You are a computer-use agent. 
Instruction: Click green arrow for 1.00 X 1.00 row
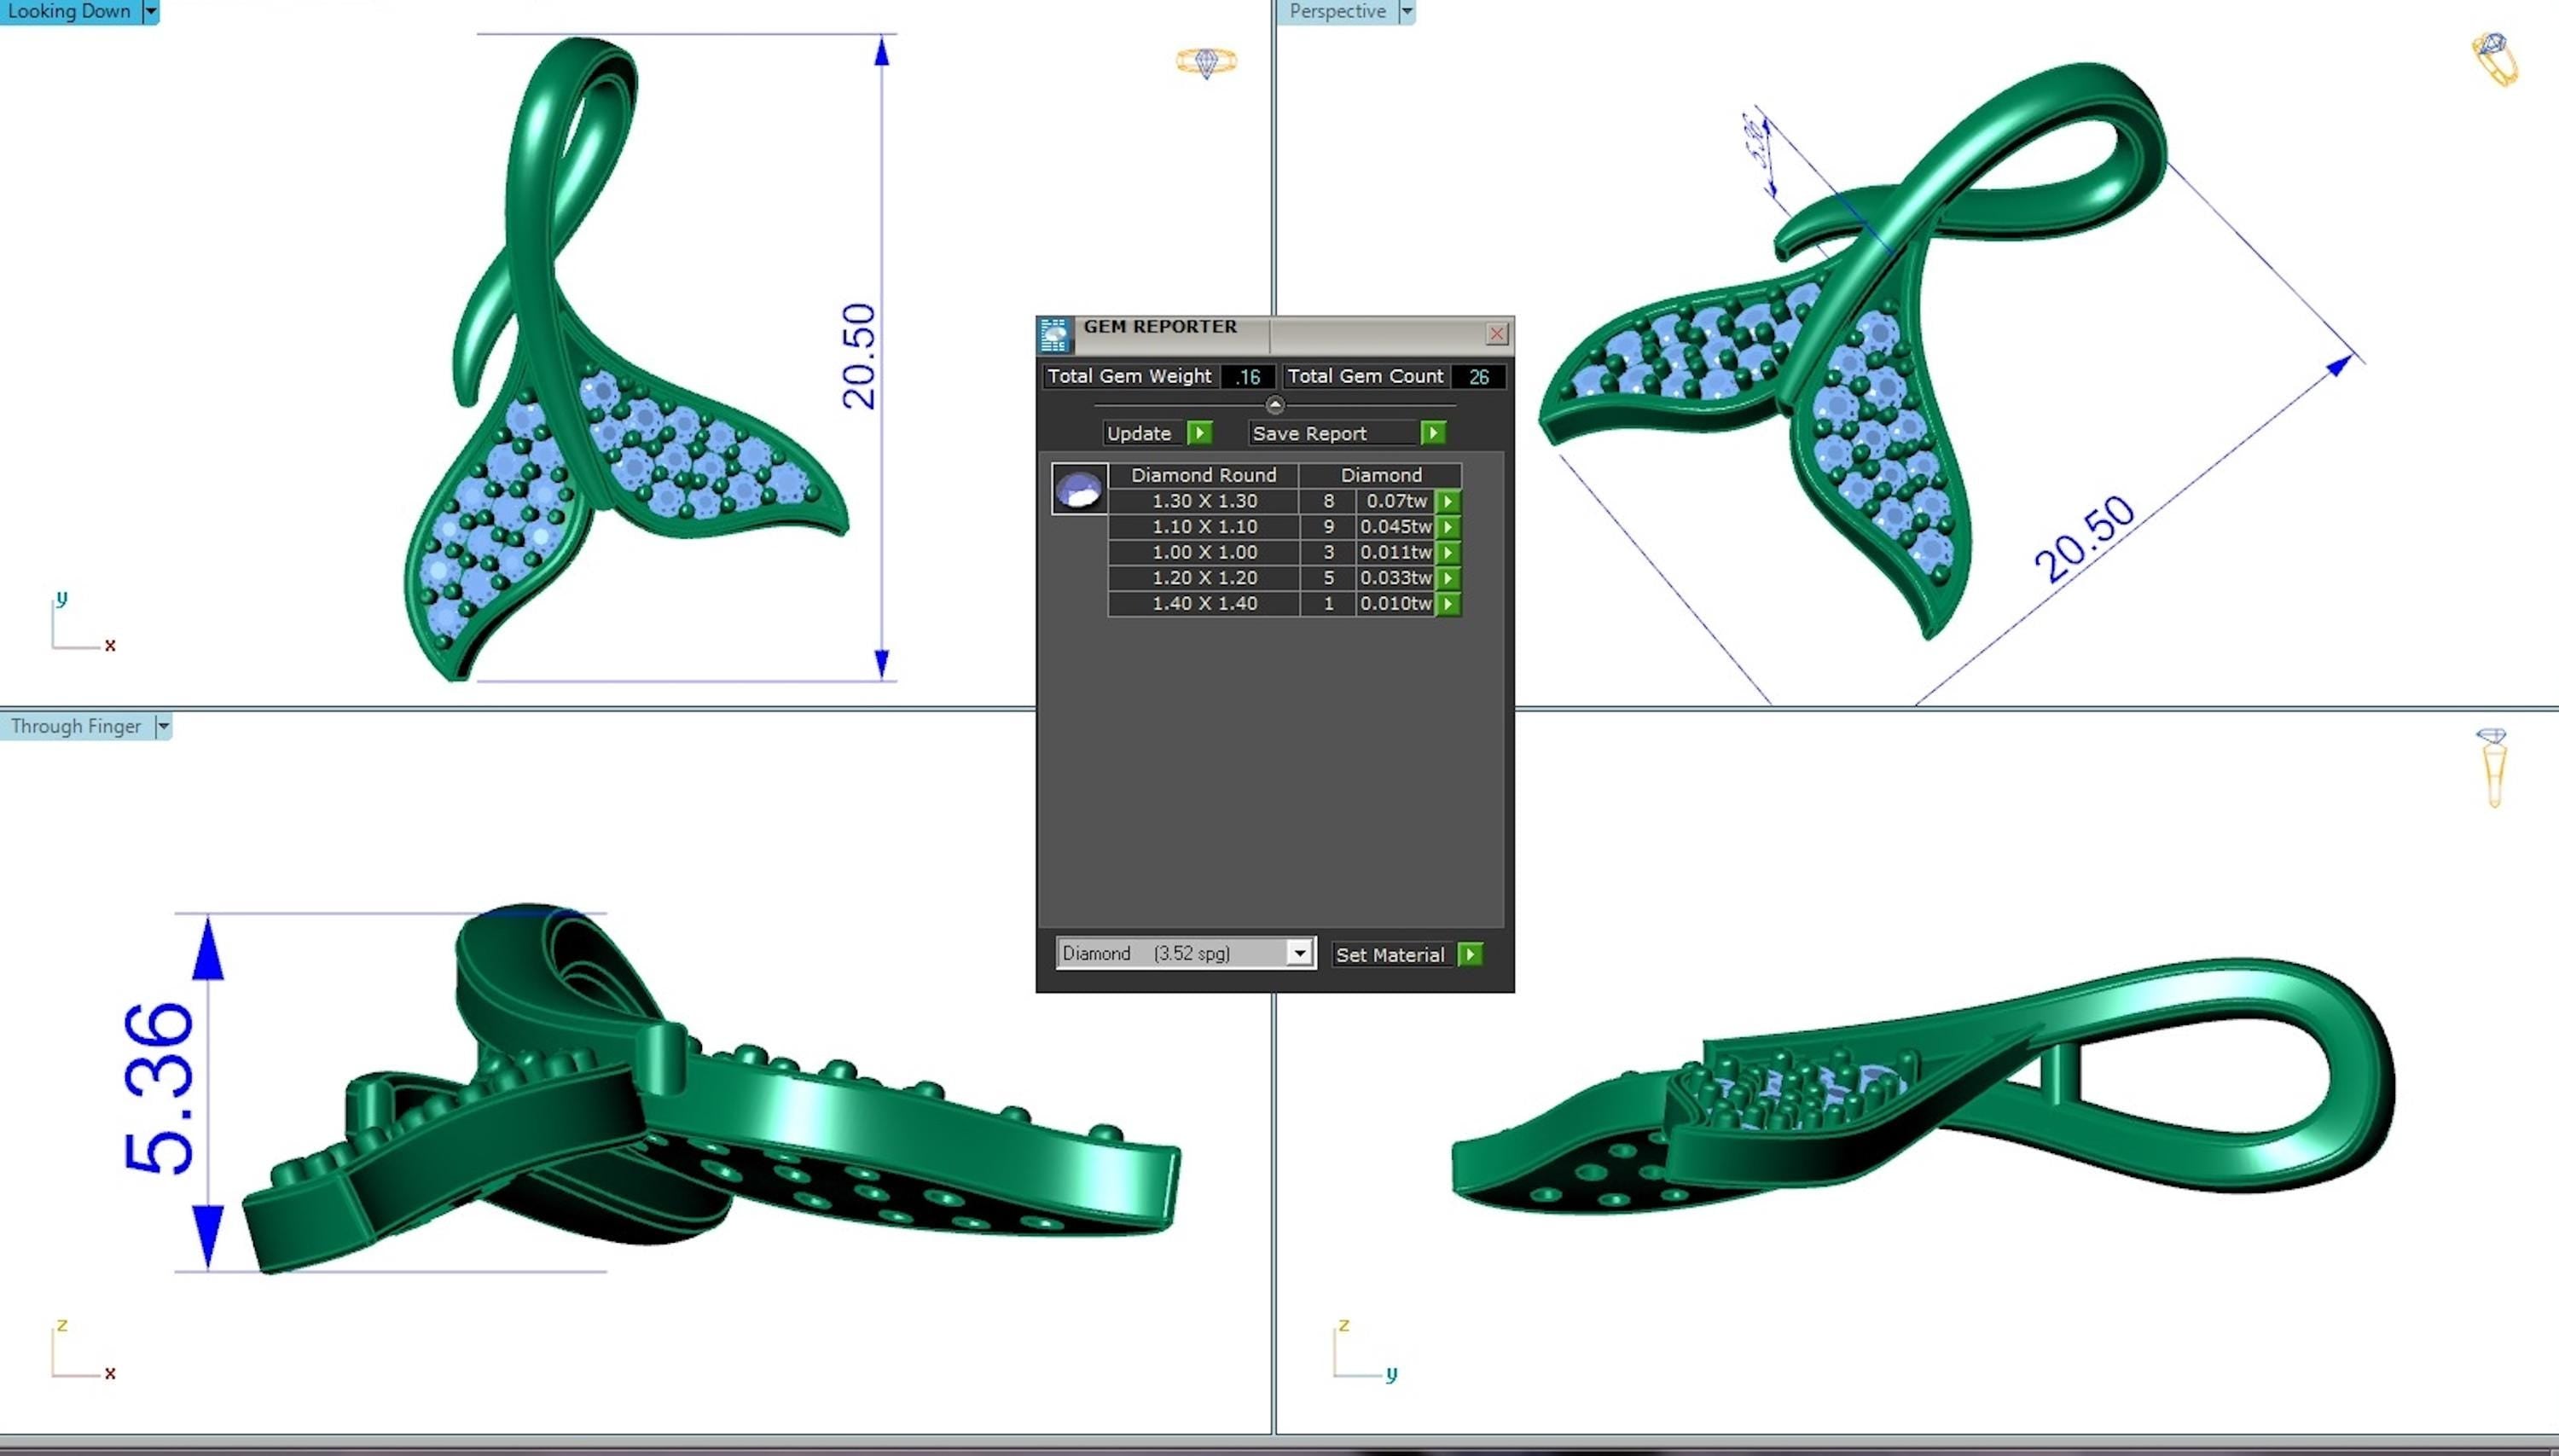[x=1448, y=552]
